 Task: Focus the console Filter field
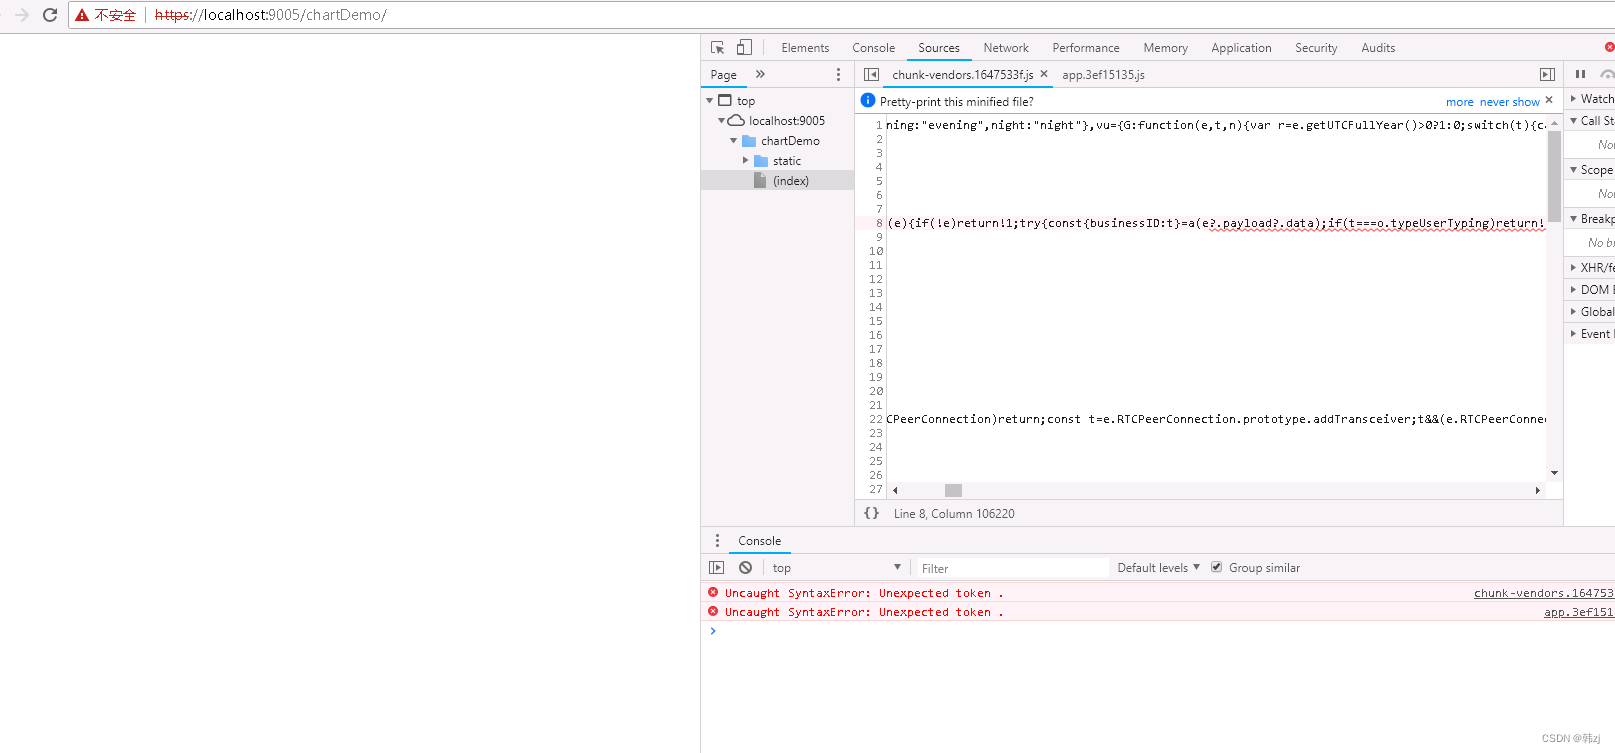point(1012,568)
